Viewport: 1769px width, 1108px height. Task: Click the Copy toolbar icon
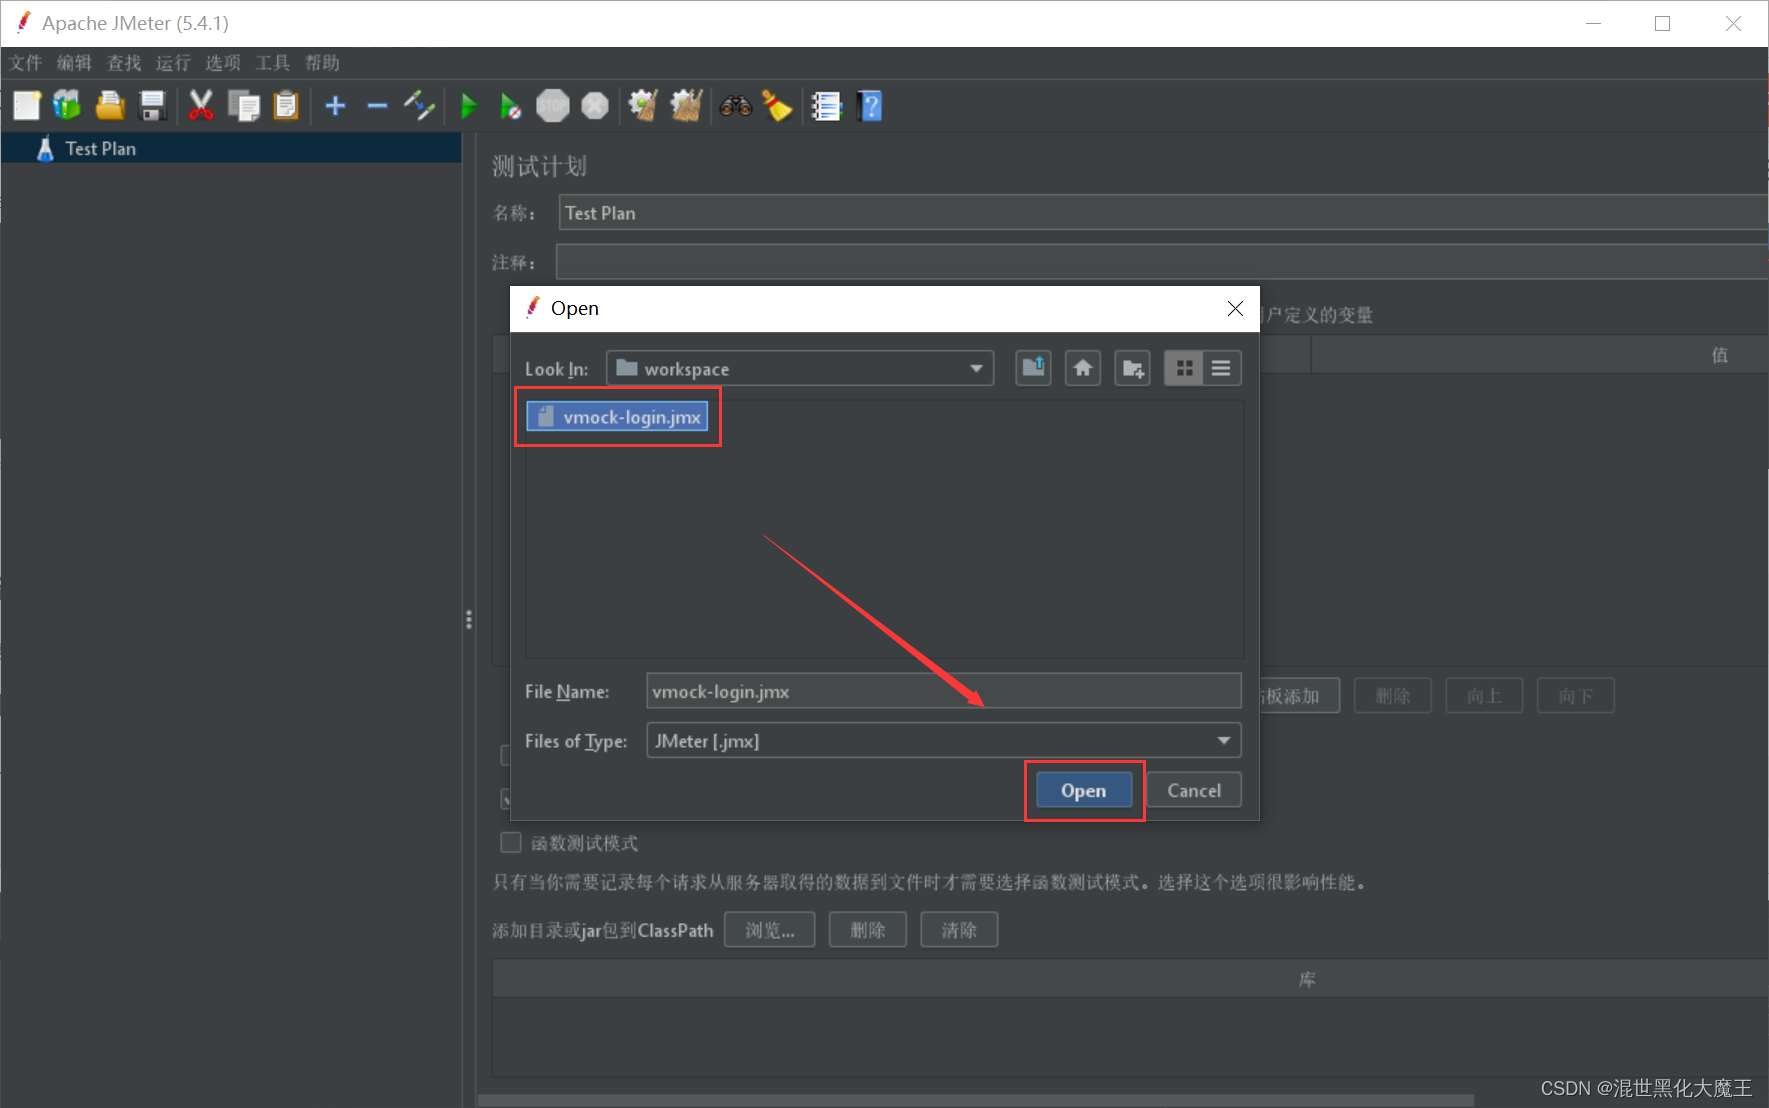point(243,105)
